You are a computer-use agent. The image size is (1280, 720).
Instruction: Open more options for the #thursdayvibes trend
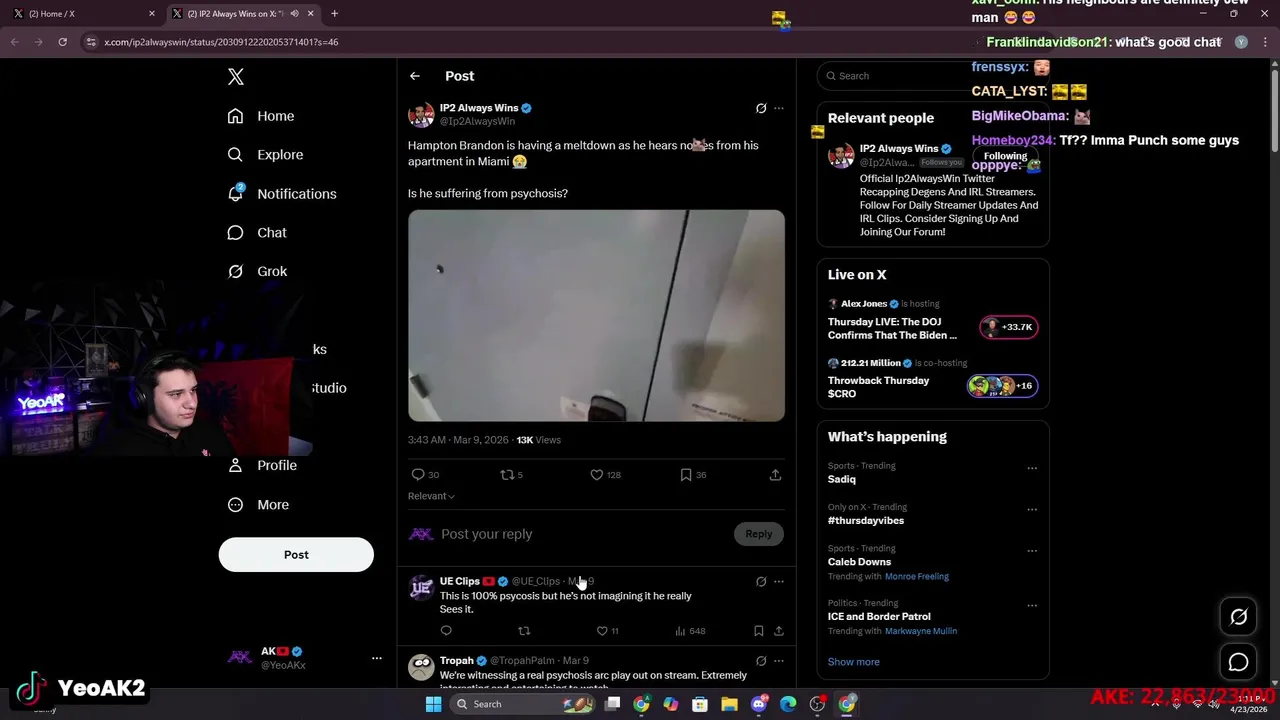(1032, 509)
